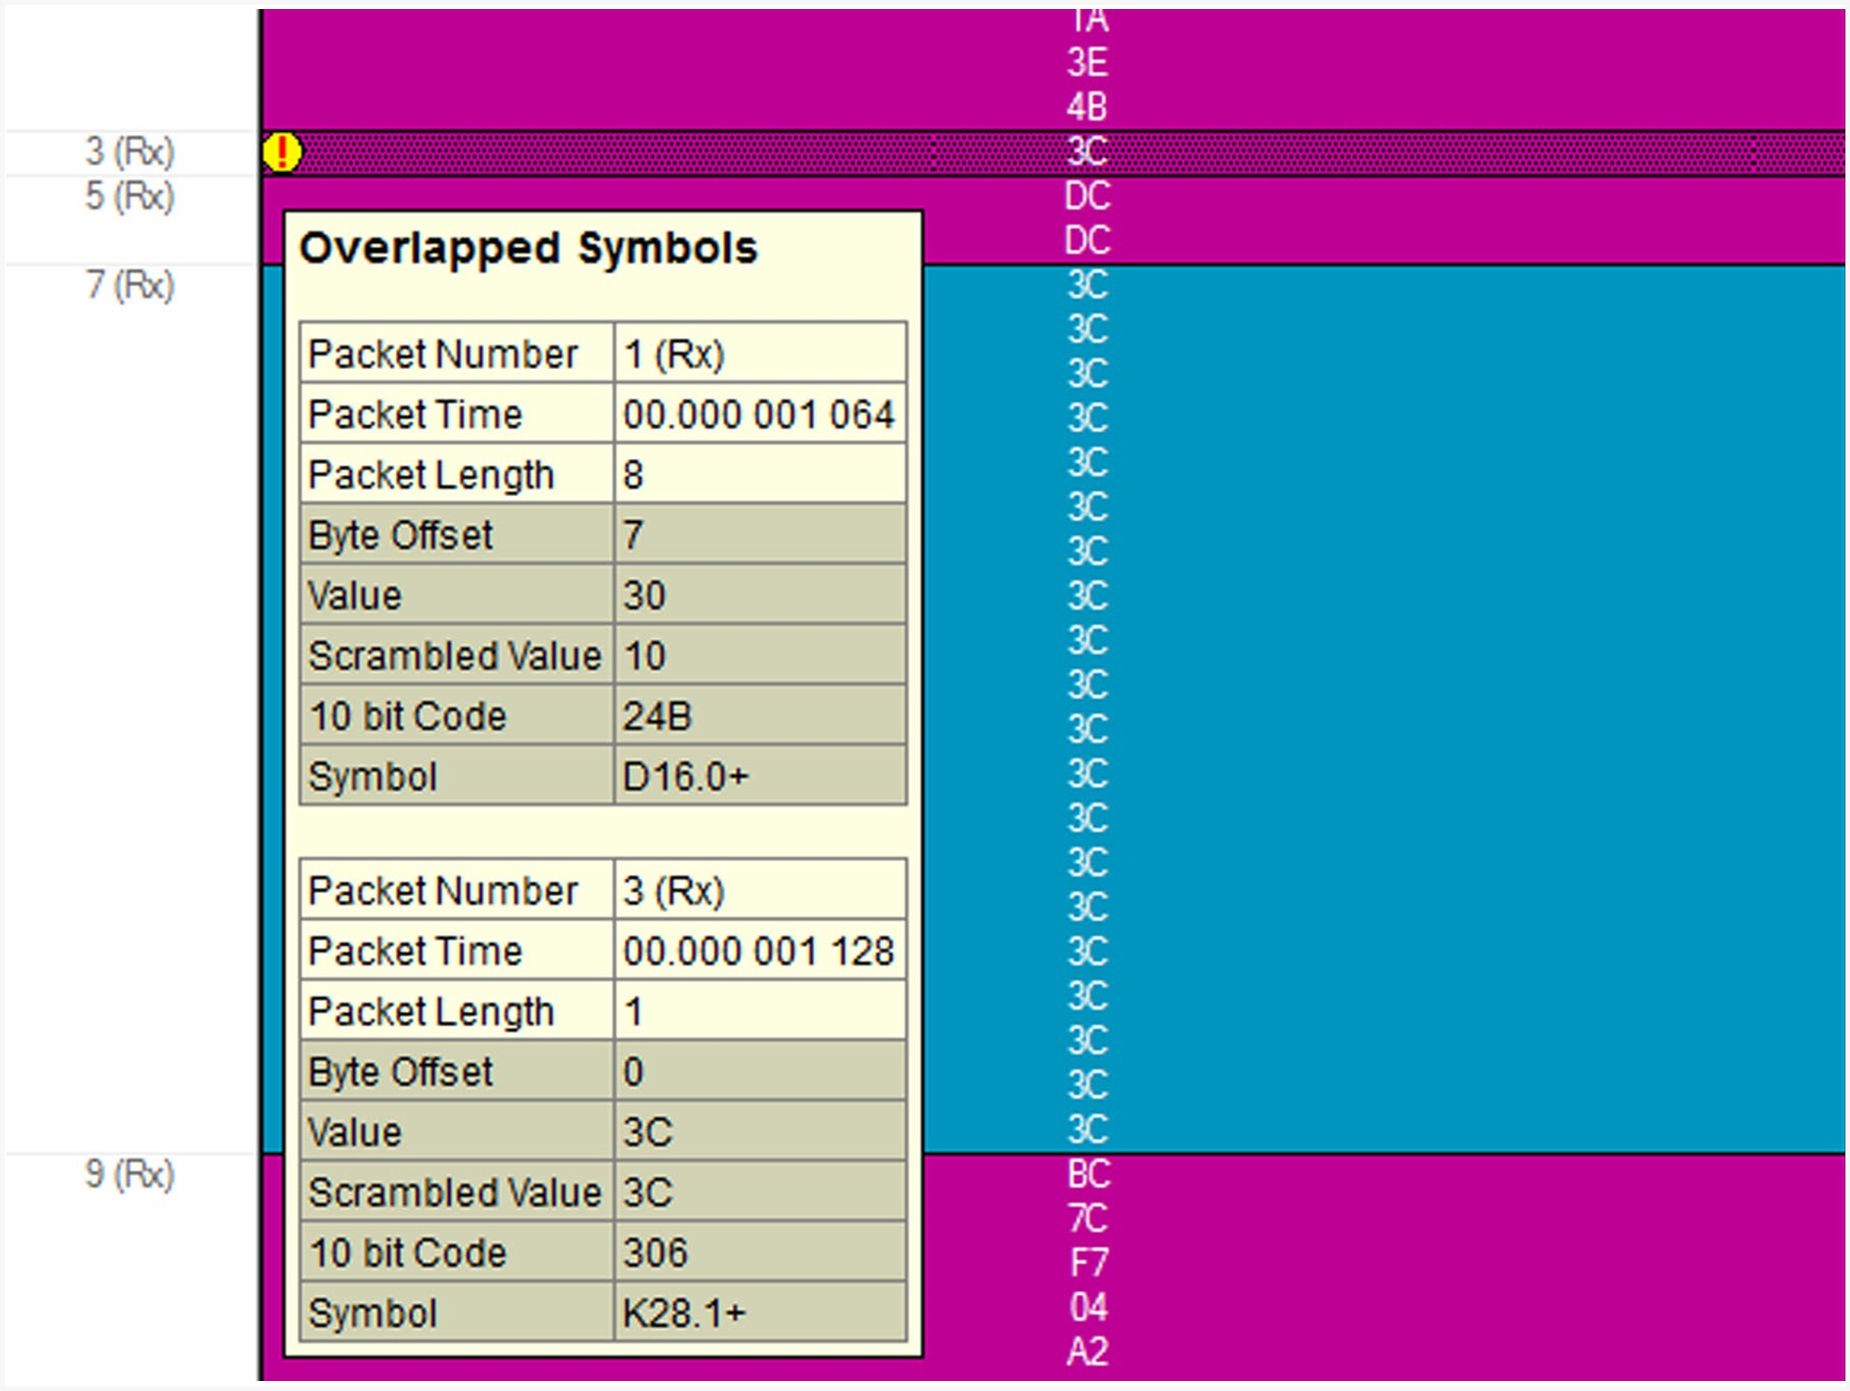
Task: Click the 7C byte in packet 9
Action: click(1088, 1218)
